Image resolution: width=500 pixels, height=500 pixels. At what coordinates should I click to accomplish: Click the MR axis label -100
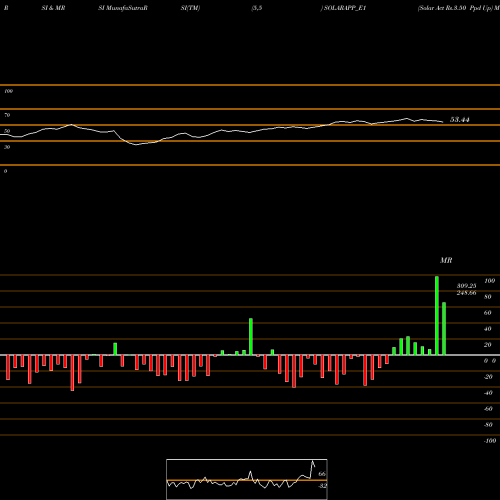pos(490,441)
